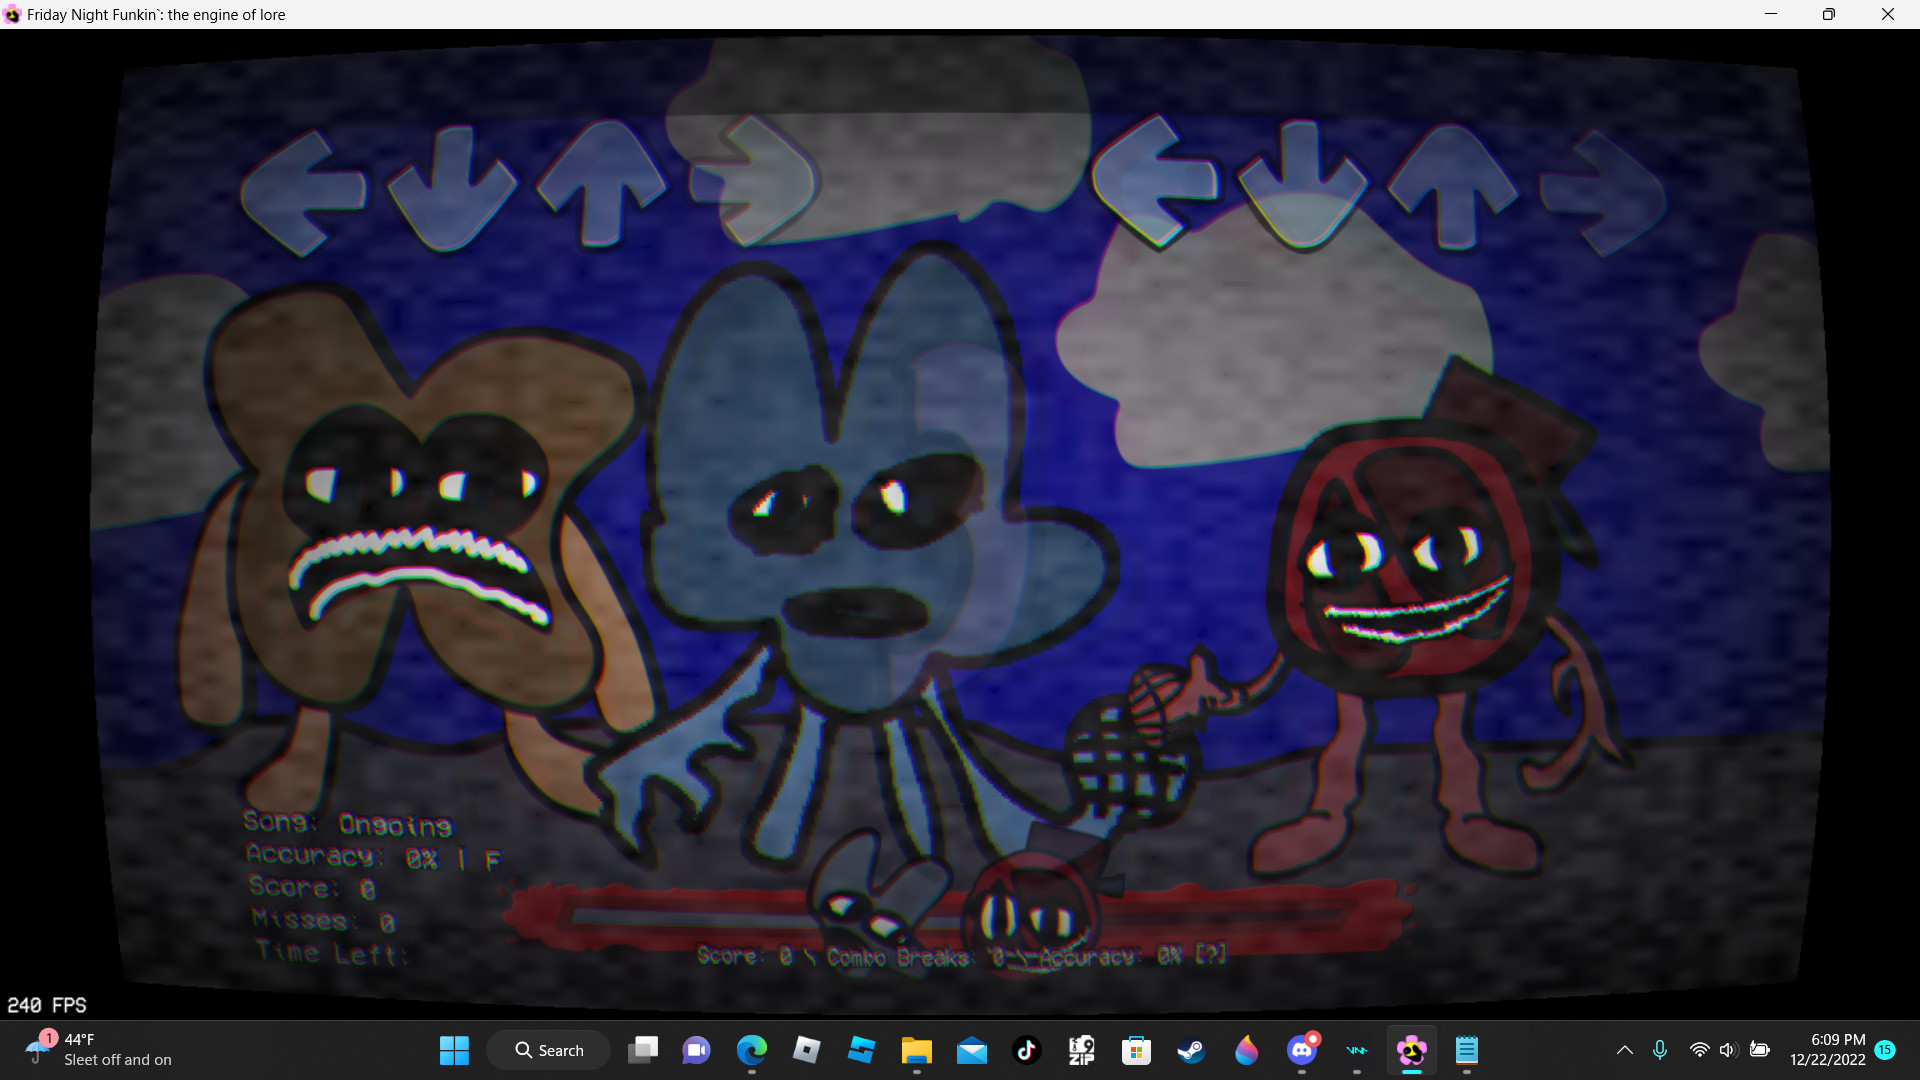Launch Steam from the taskbar
The height and width of the screenshot is (1080, 1920).
click(x=1191, y=1050)
